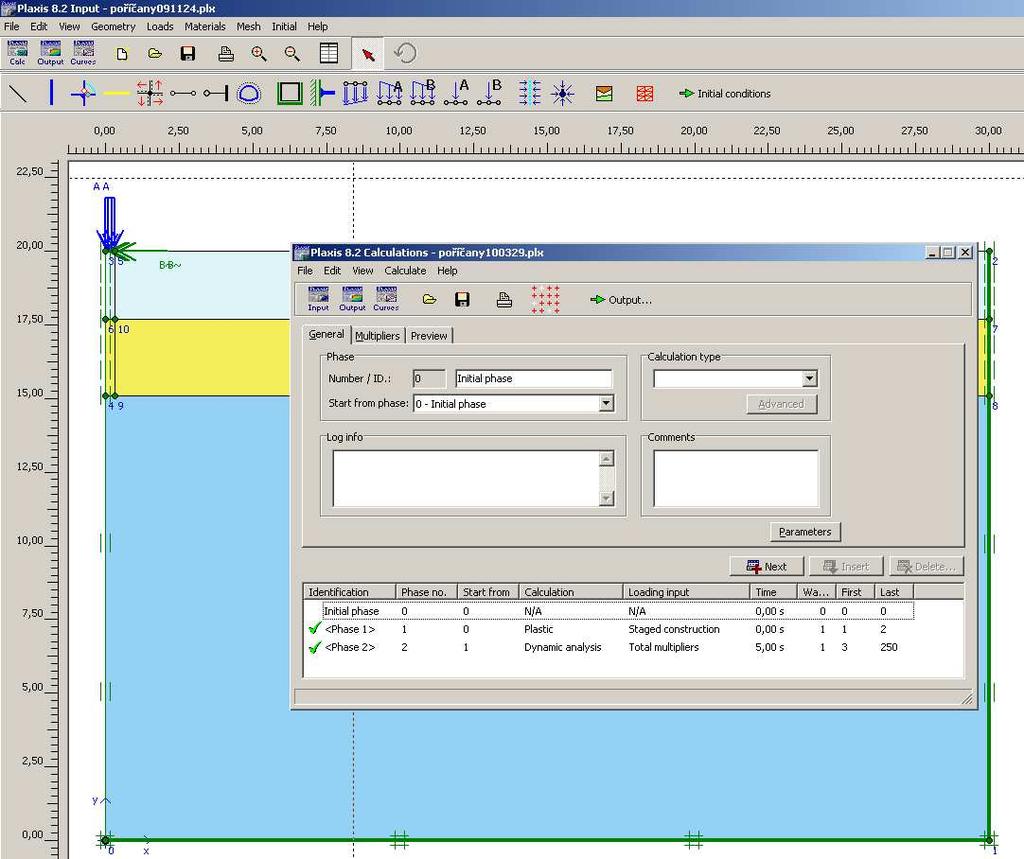Select the yellow Geogrid tool

pyautogui.click(x=117, y=93)
